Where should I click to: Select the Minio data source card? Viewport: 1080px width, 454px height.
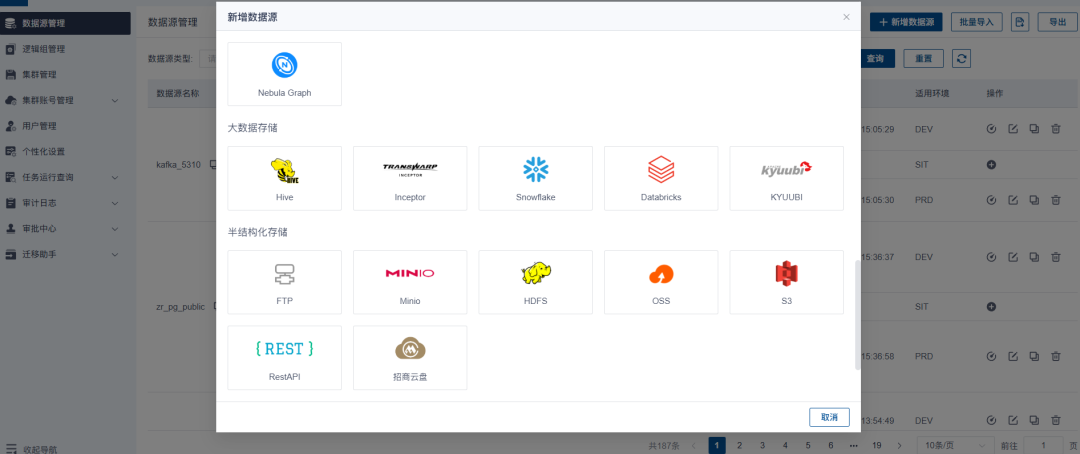[410, 282]
